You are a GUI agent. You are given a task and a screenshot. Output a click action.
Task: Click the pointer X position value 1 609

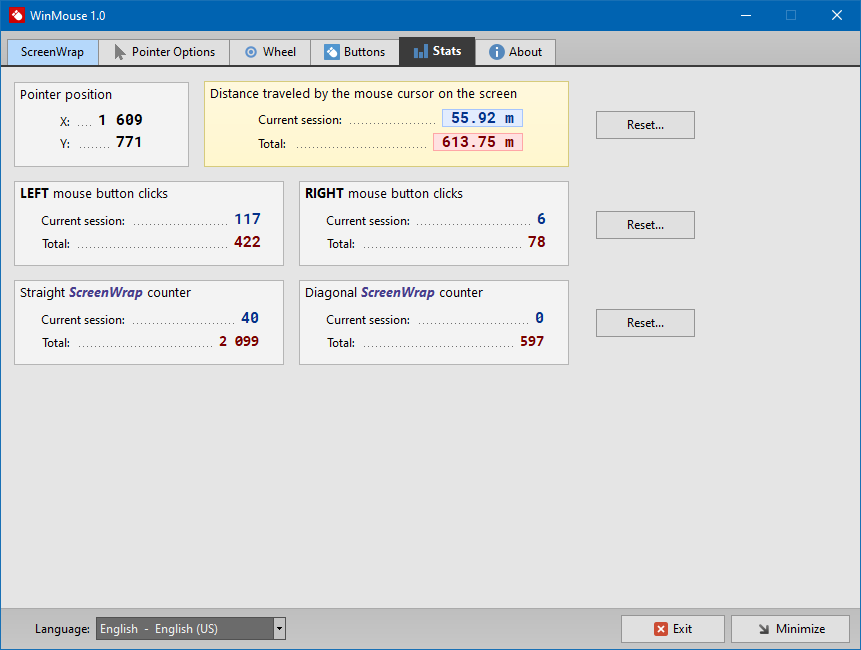coord(120,120)
